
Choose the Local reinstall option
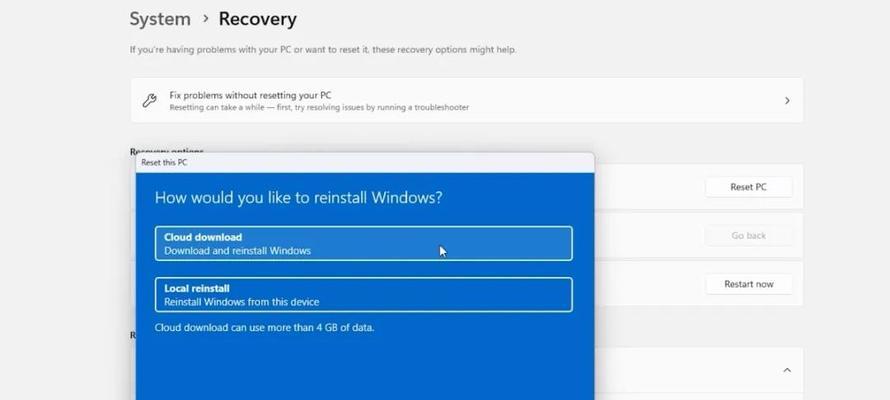(x=363, y=294)
